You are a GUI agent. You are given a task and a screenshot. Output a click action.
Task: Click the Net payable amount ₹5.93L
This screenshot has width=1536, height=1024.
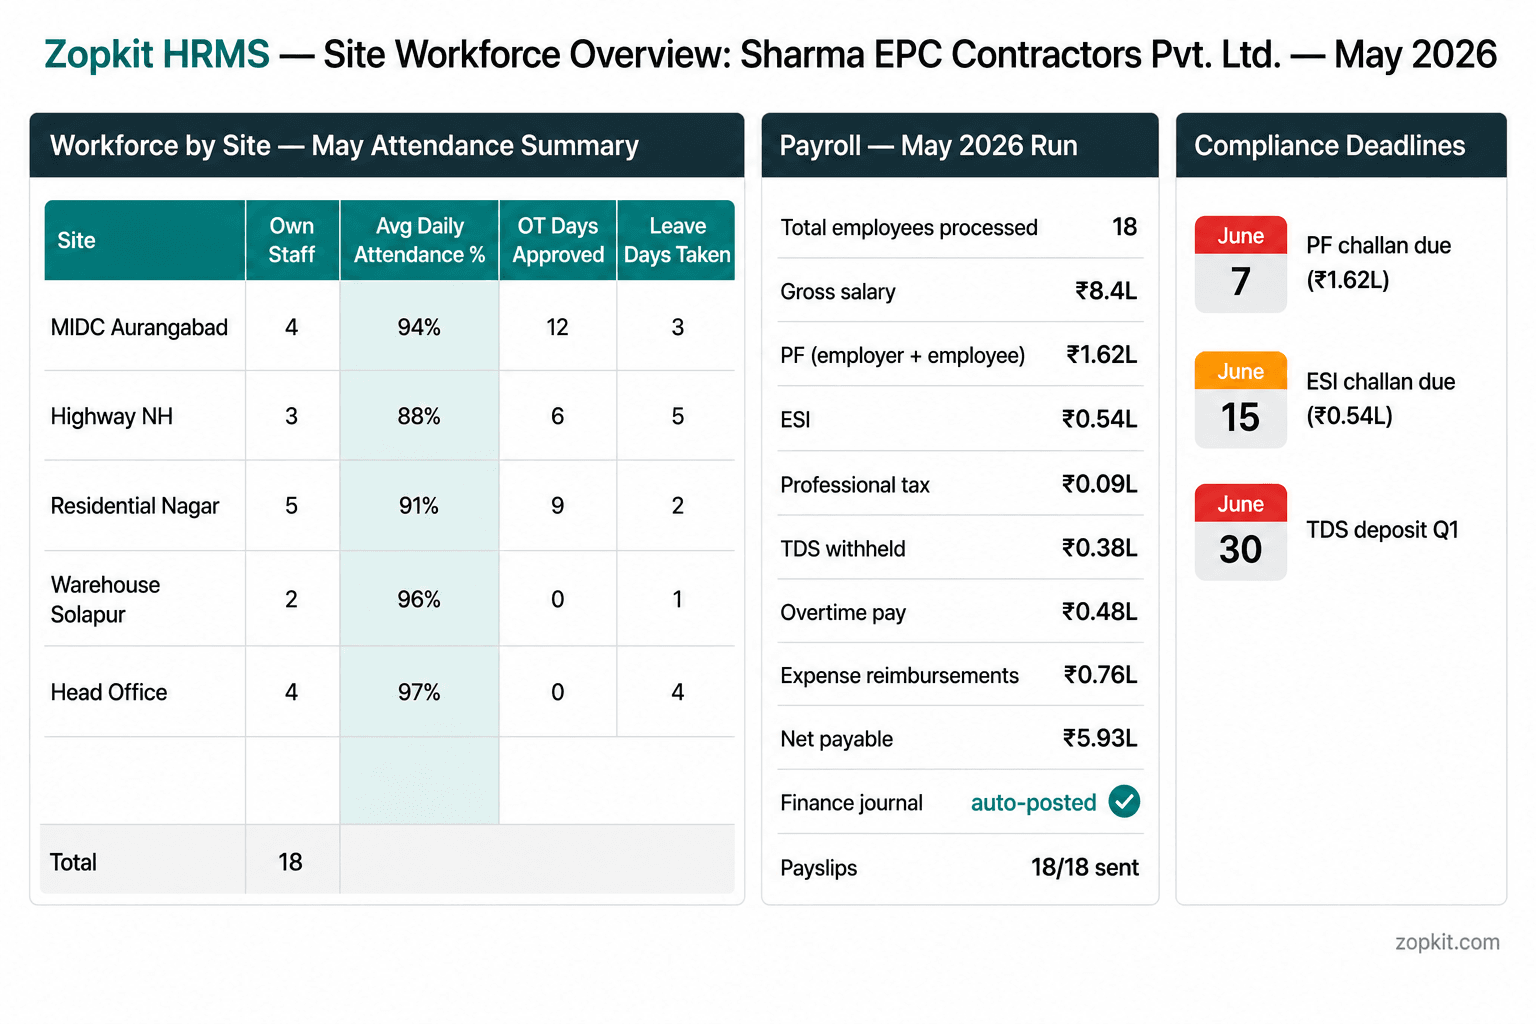[x=1100, y=738]
